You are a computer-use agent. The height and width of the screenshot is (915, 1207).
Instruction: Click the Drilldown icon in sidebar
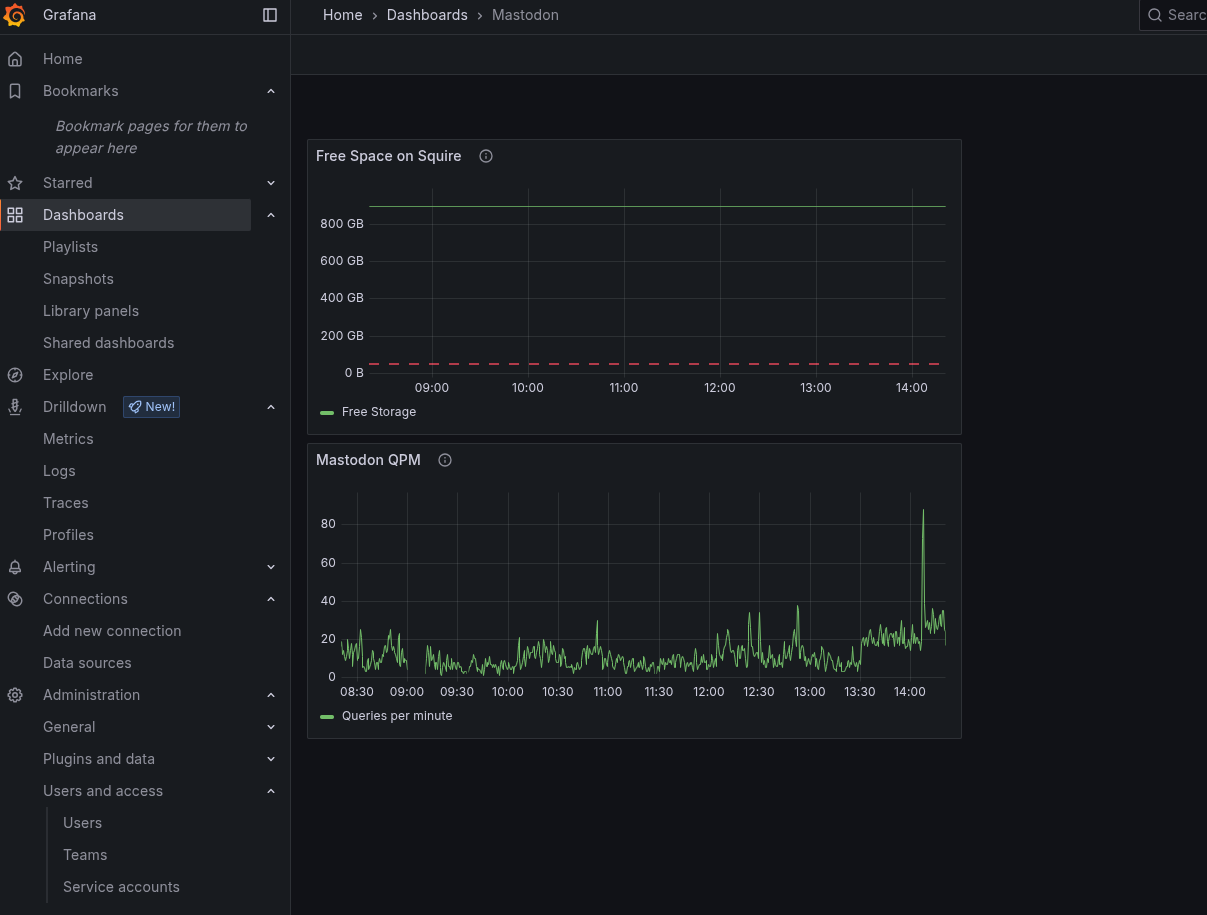(15, 407)
